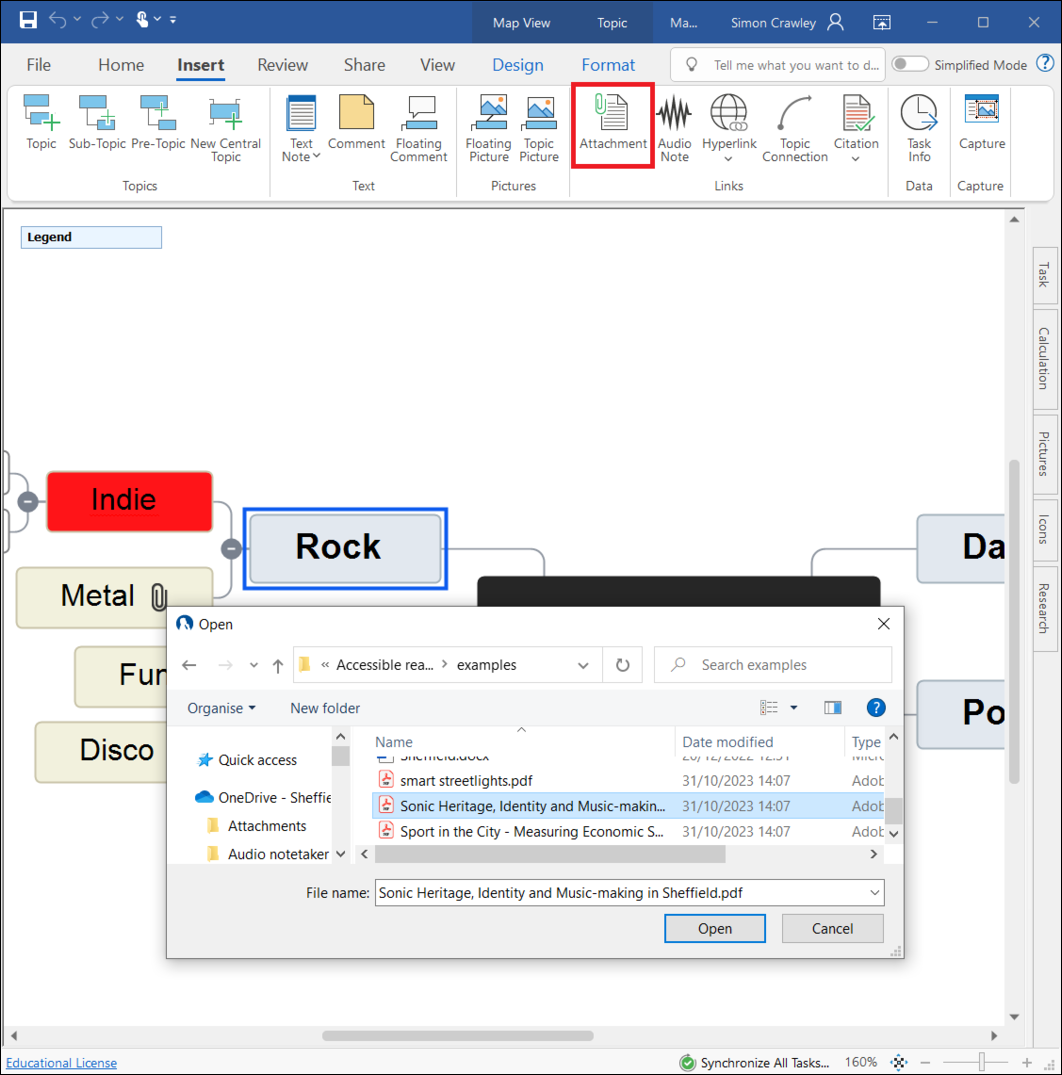Click the Attachment icon in the ribbon
This screenshot has height=1075, width=1062.
tap(613, 115)
